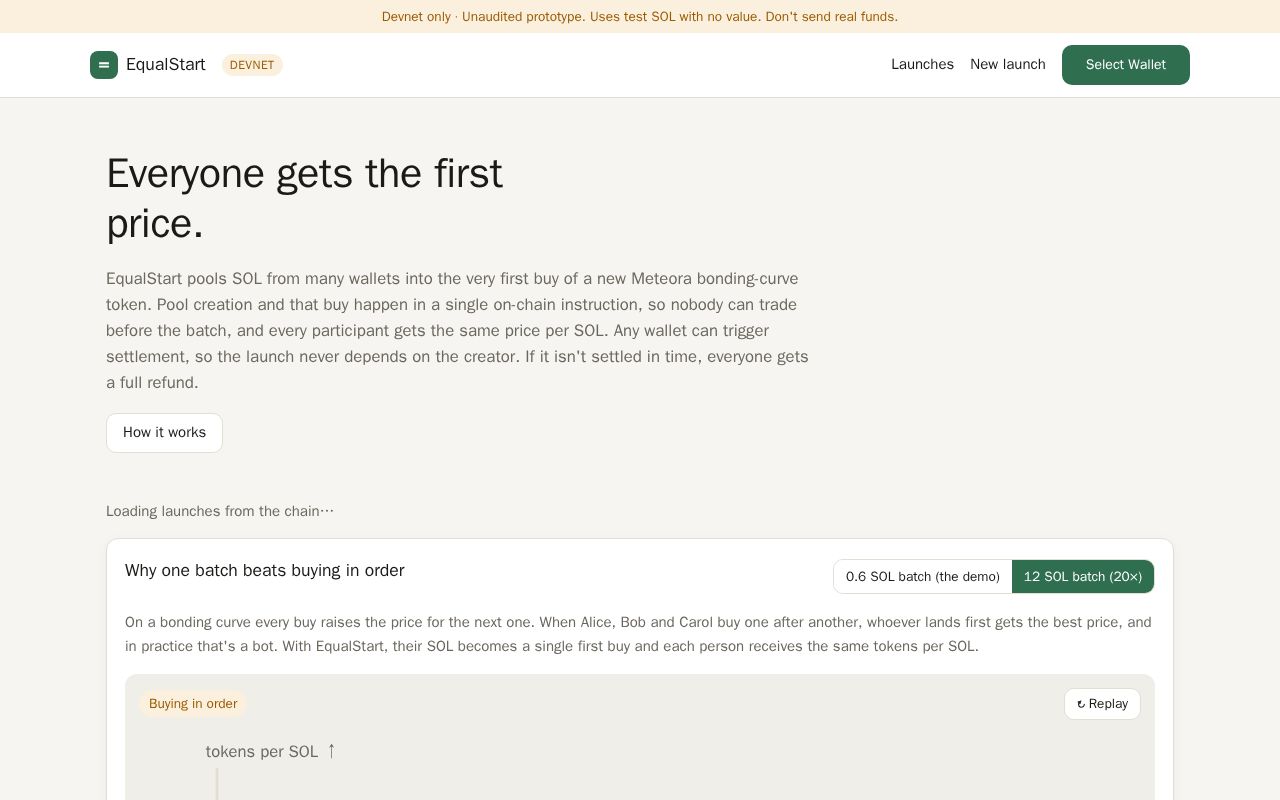
Task: Open the How it works button
Action: coord(164,433)
